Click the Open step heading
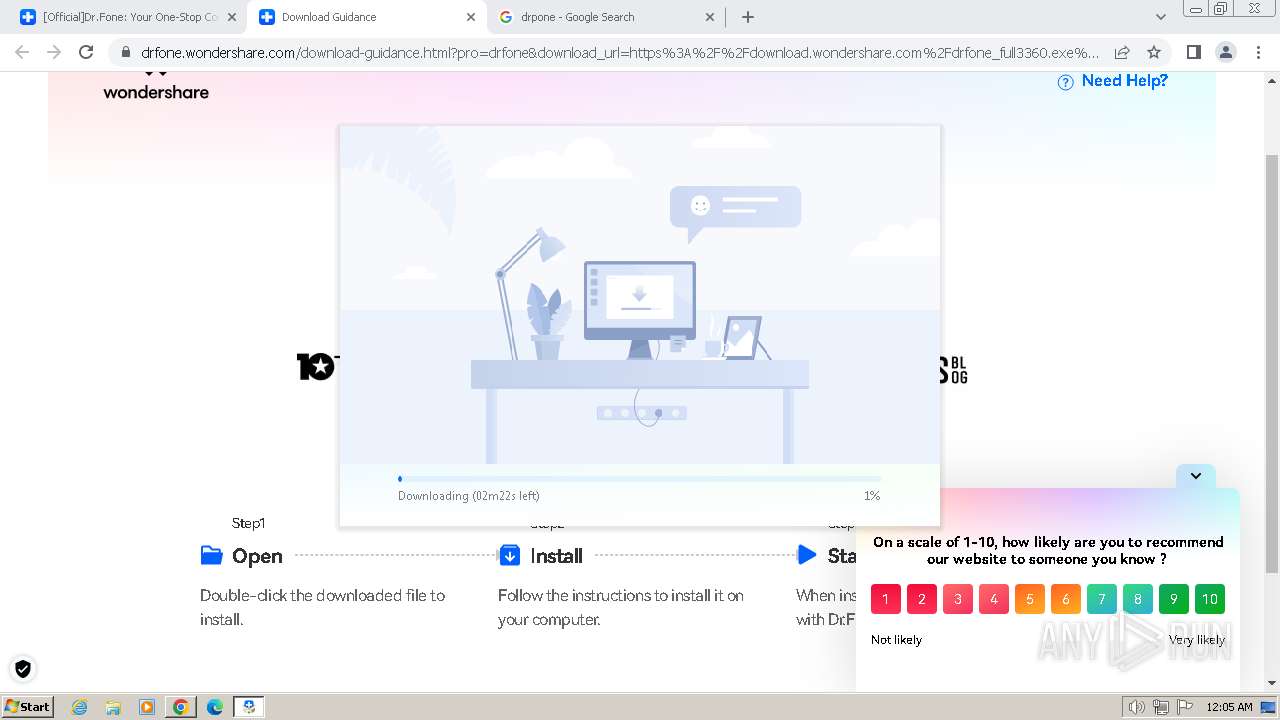This screenshot has height=720, width=1280. click(257, 556)
